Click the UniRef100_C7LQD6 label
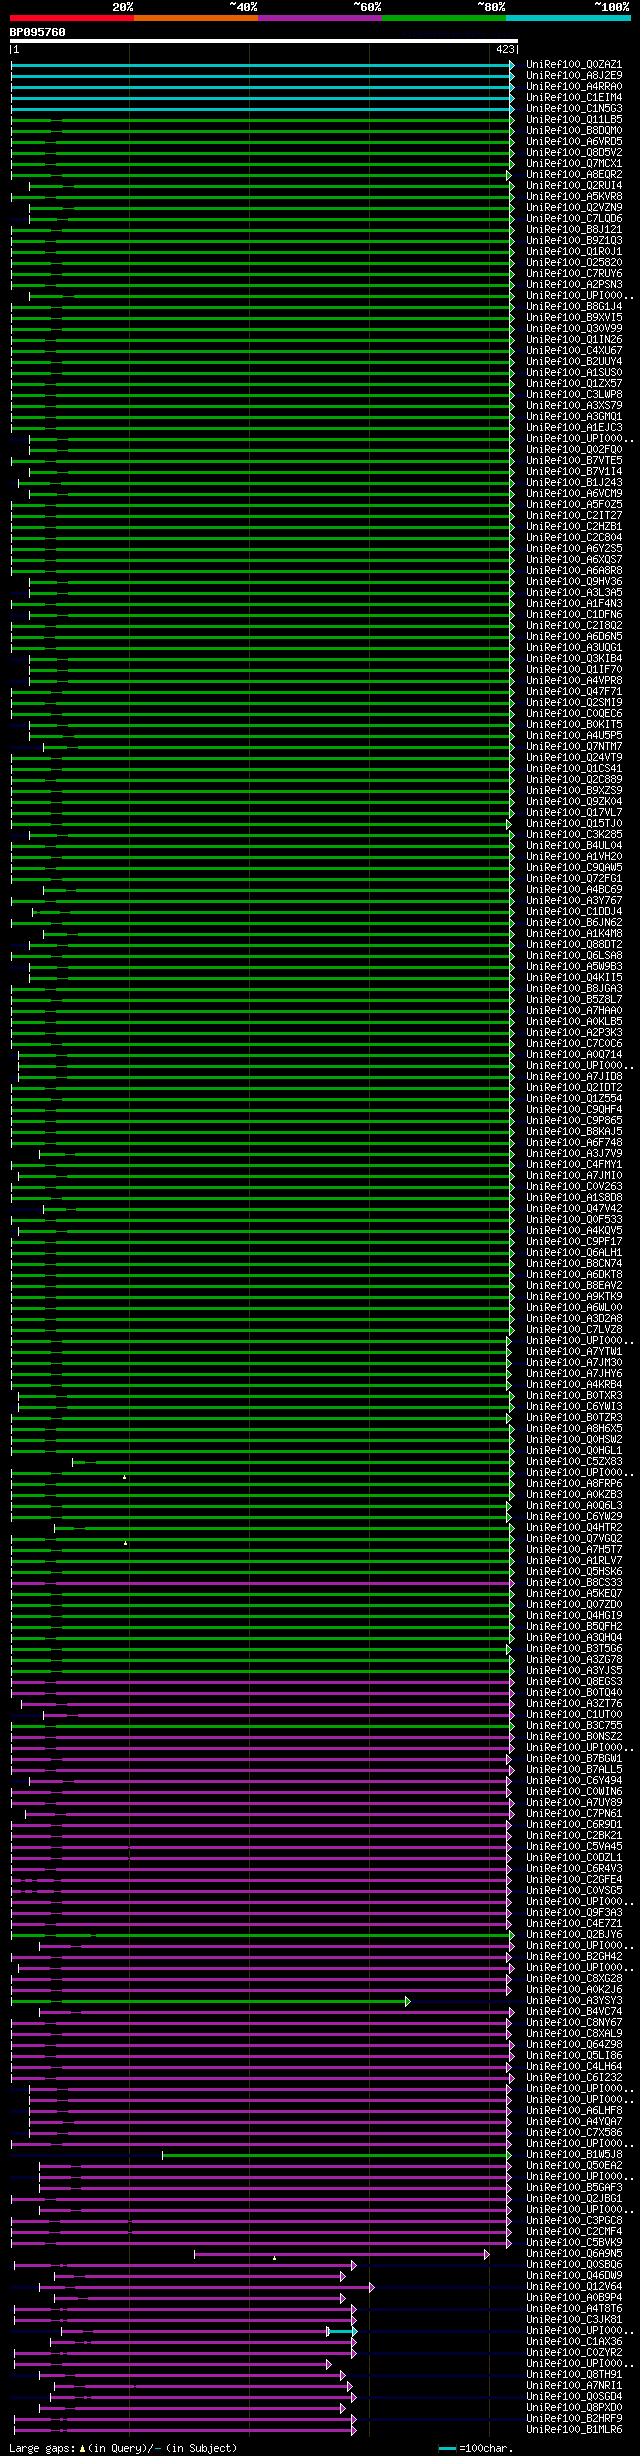 click(574, 219)
